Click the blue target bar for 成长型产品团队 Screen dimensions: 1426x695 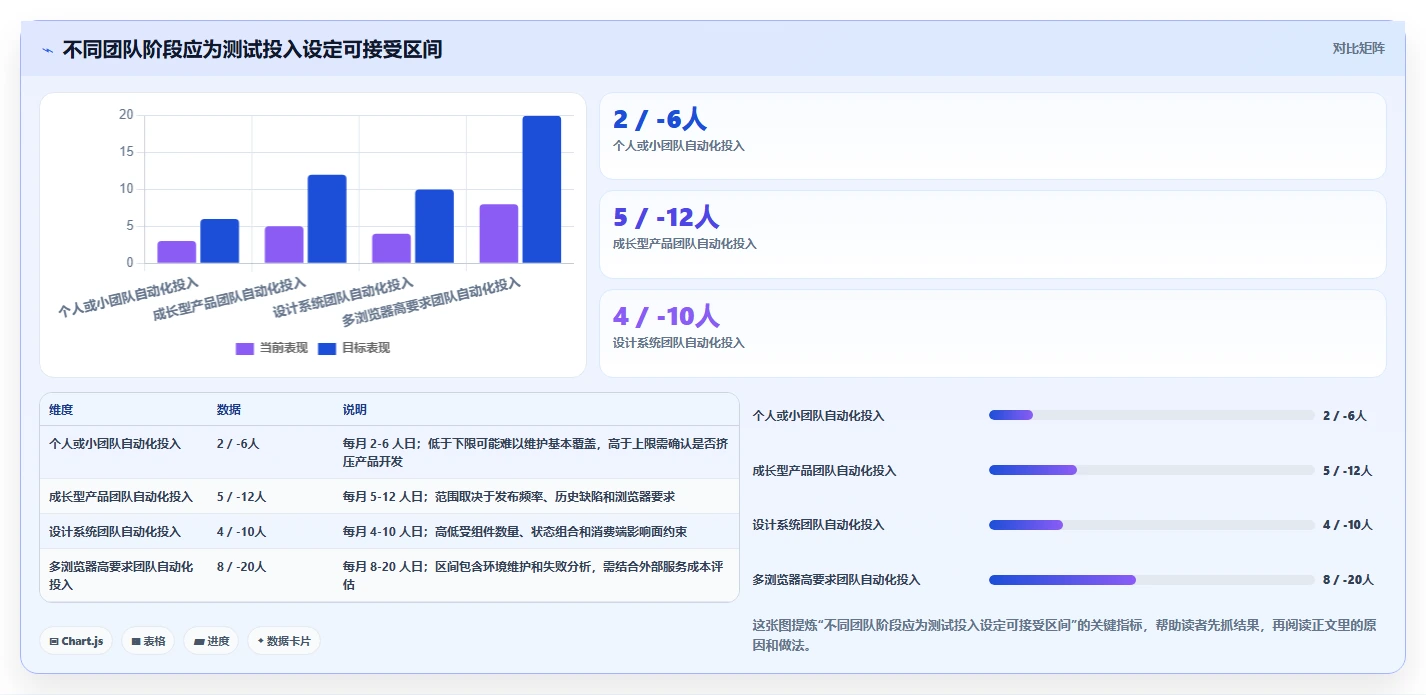click(327, 219)
